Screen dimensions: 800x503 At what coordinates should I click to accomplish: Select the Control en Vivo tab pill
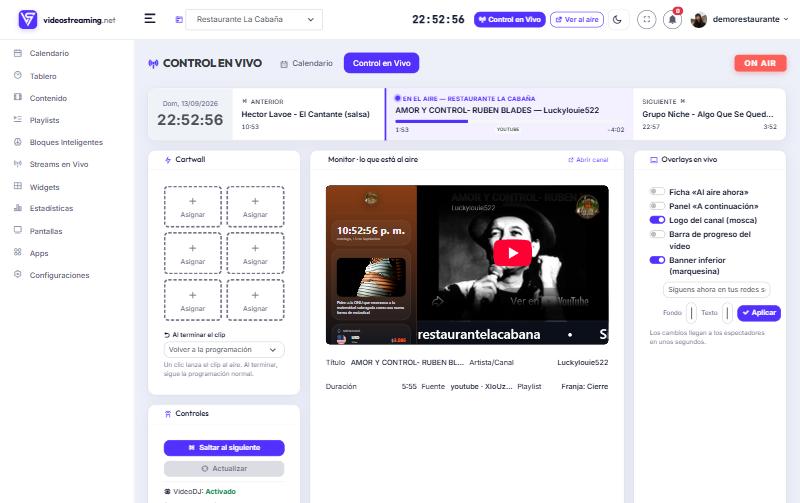click(x=381, y=63)
